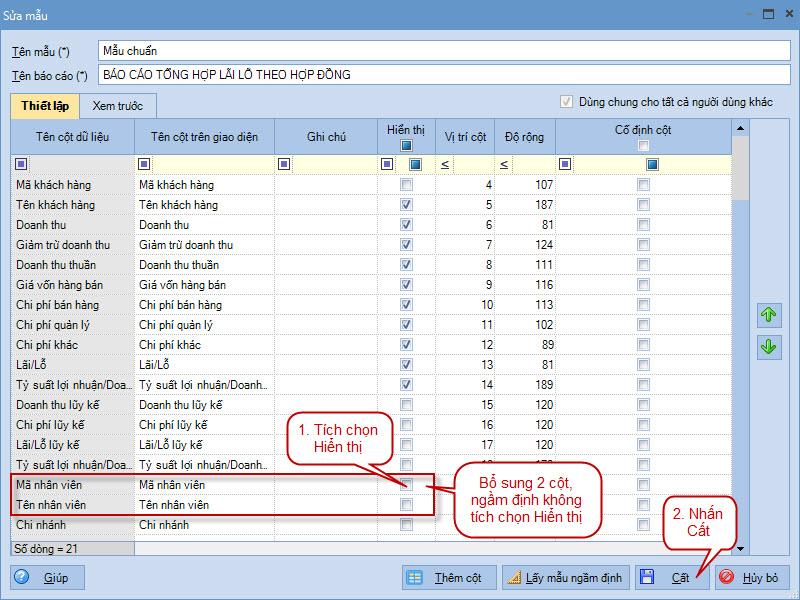Viewport: 800px width, 600px height.
Task: Click the green move-down arrow button
Action: click(769, 347)
